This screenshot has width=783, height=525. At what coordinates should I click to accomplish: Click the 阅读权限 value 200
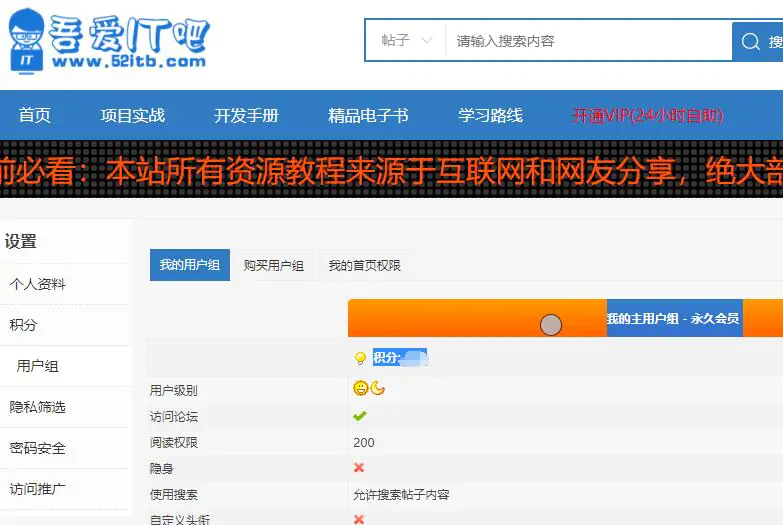click(364, 443)
